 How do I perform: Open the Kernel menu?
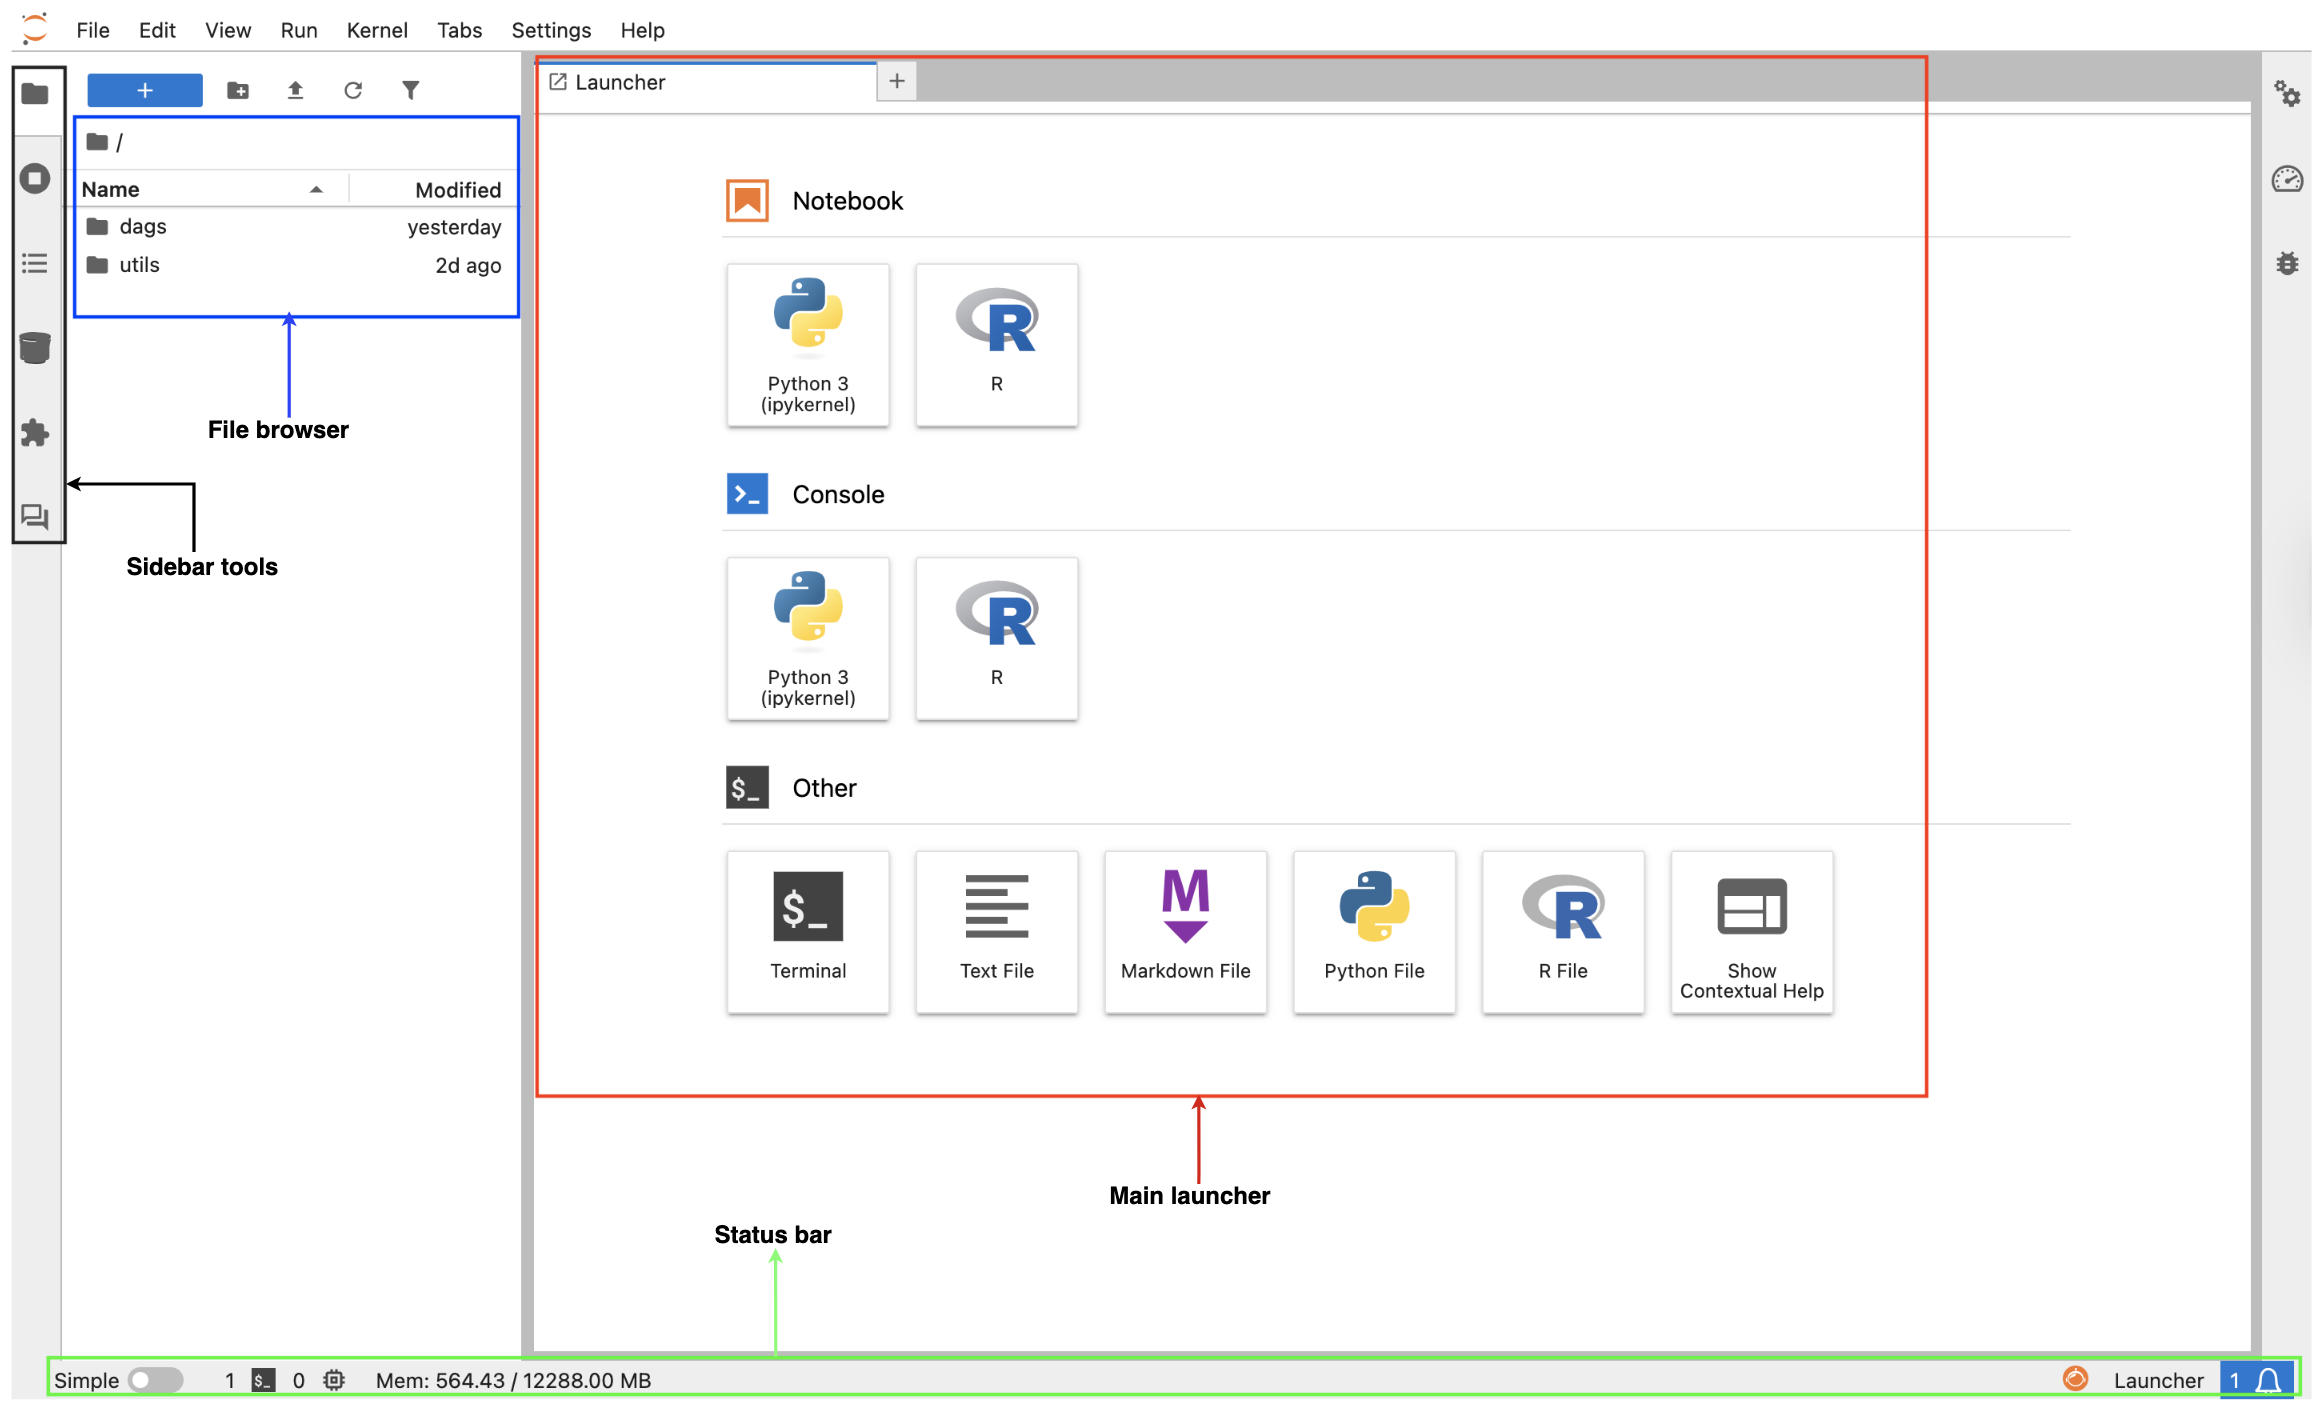(x=377, y=29)
